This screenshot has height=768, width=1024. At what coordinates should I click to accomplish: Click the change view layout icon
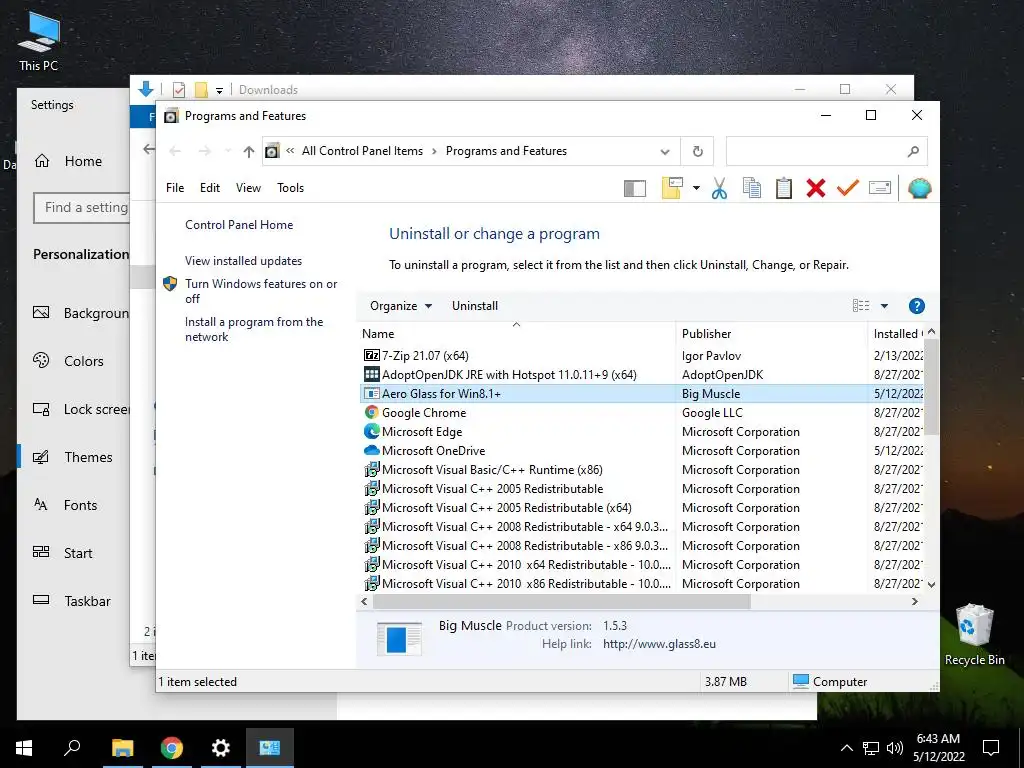point(861,306)
